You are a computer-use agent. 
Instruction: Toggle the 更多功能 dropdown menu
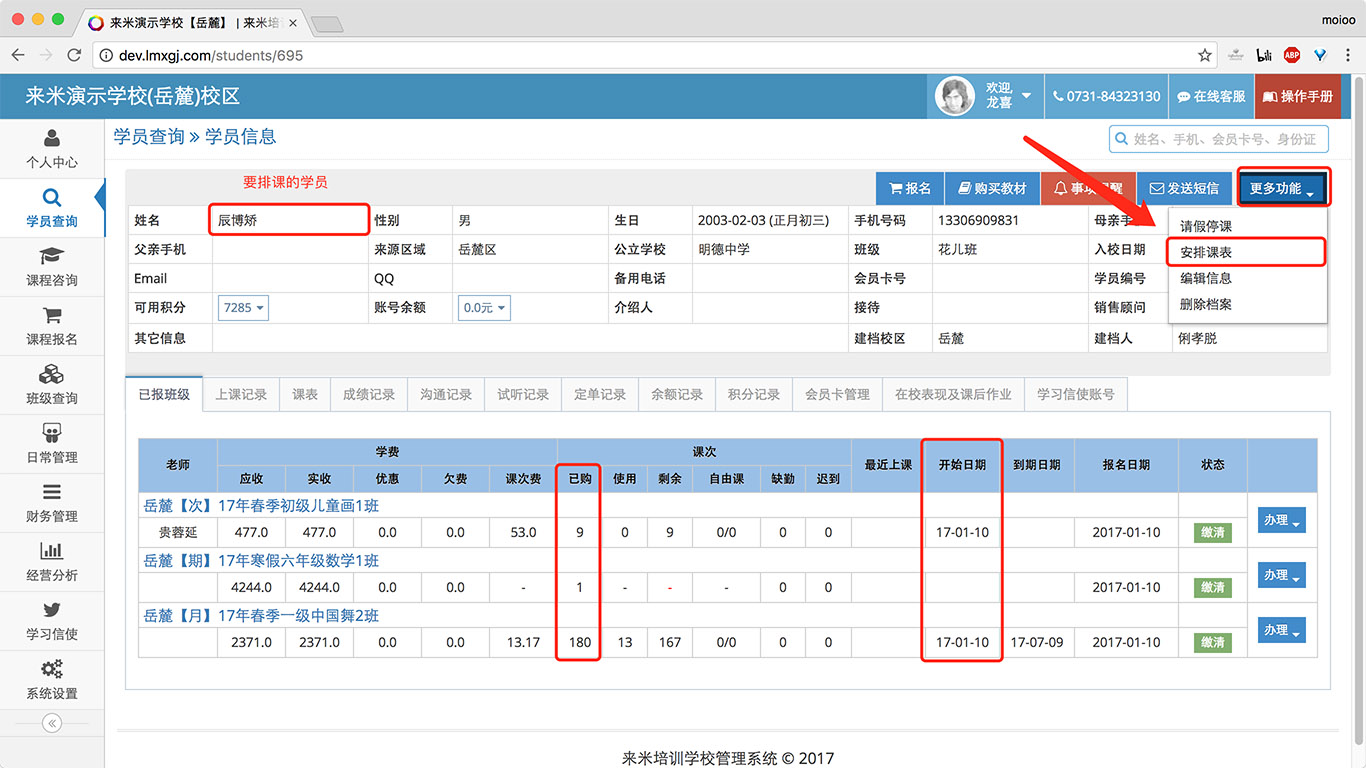pos(1282,188)
